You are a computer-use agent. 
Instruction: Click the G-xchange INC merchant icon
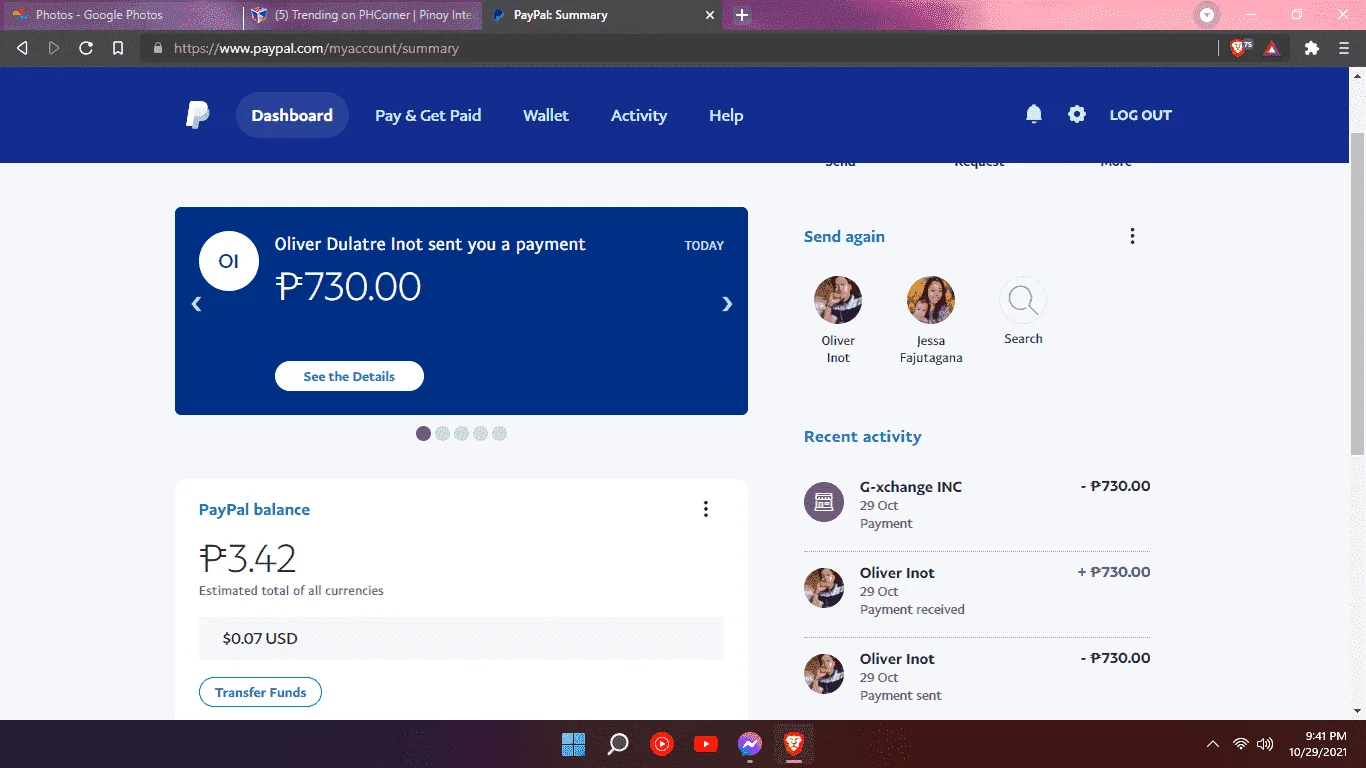(824, 501)
